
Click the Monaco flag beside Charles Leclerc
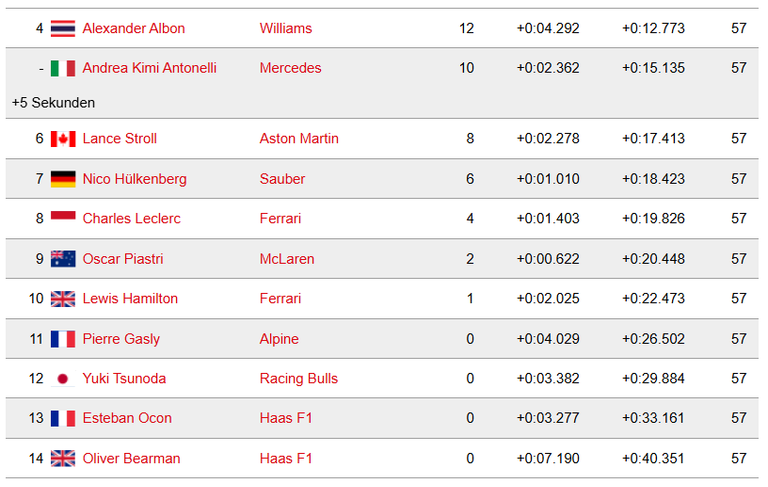click(x=63, y=219)
